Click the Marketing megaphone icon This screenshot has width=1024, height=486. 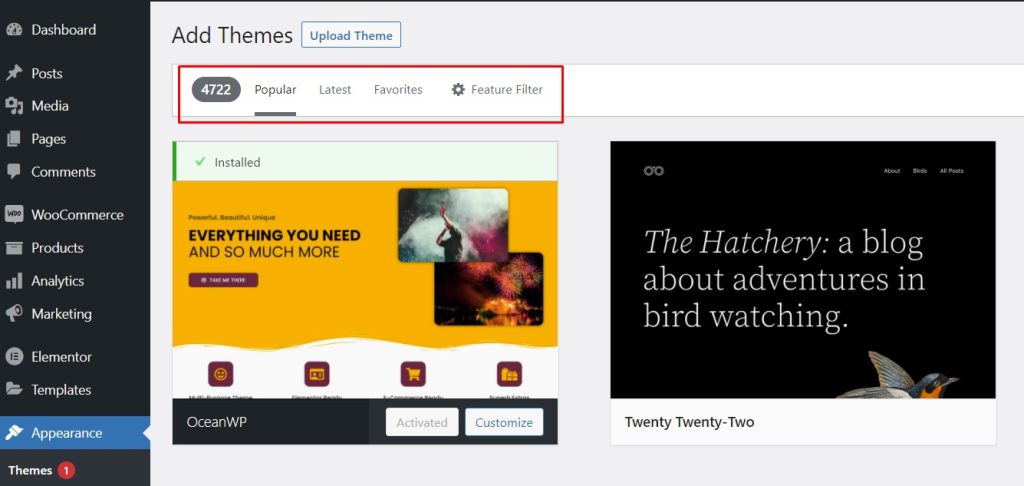tap(14, 314)
